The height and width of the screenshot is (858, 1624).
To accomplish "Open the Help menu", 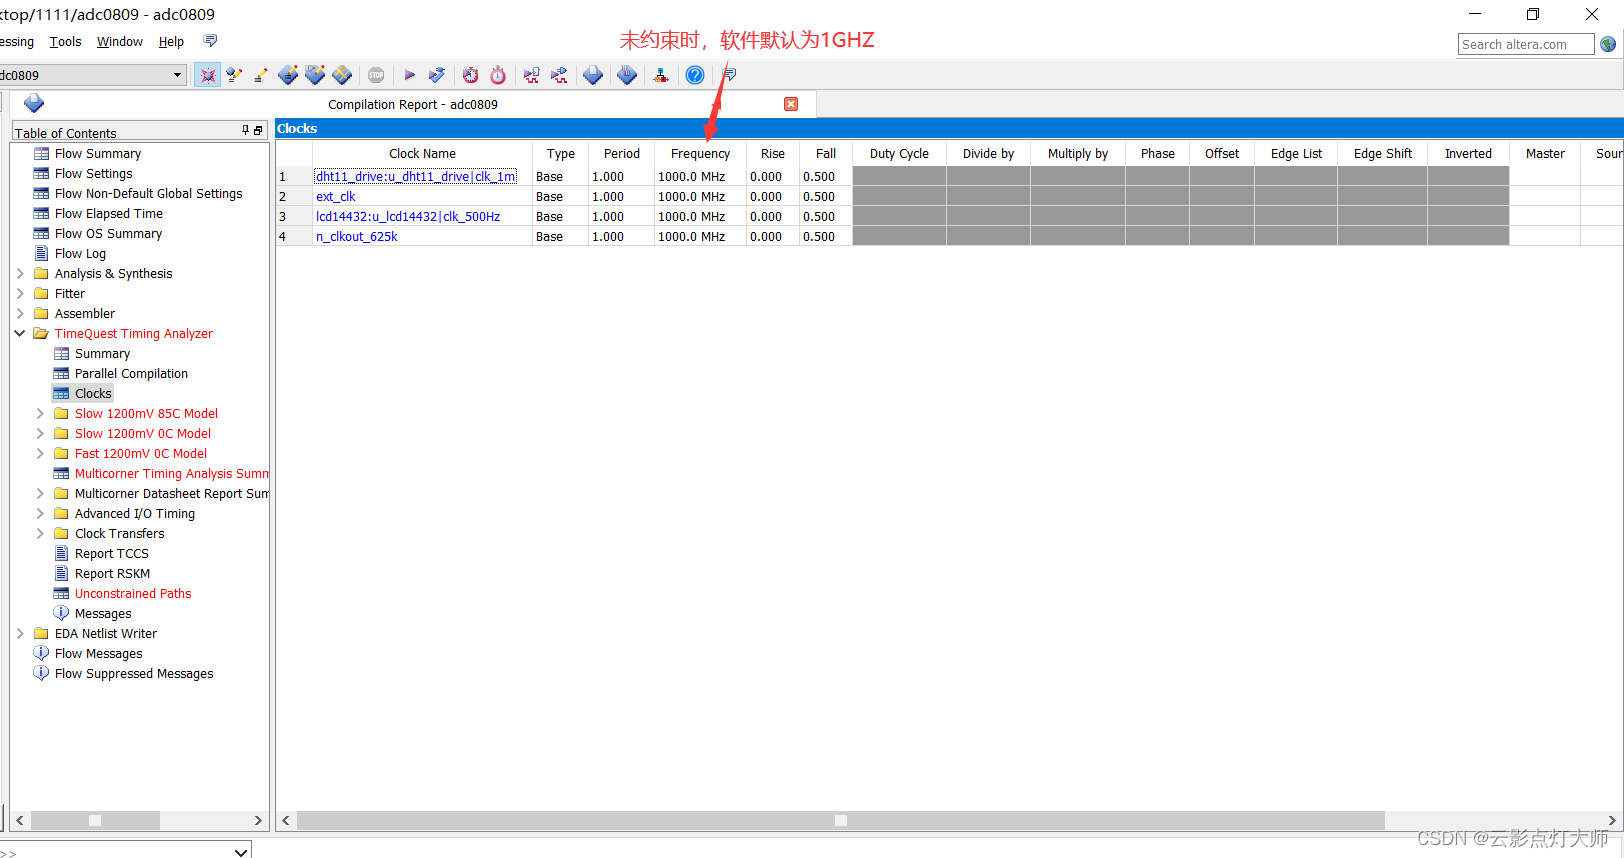I will (171, 42).
